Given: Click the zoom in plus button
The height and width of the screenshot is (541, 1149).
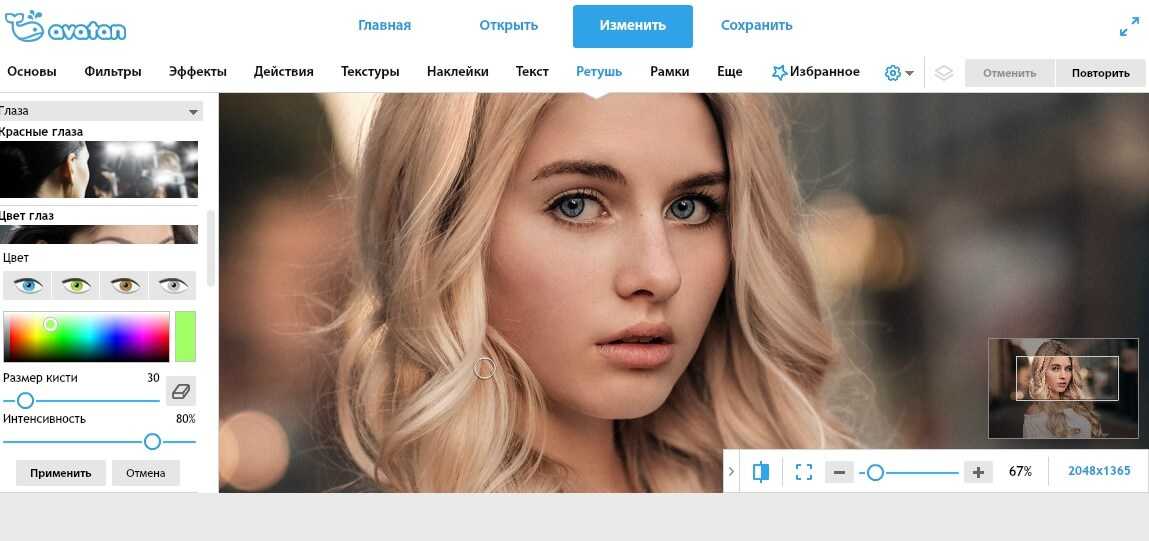Looking at the screenshot, I should click(978, 473).
